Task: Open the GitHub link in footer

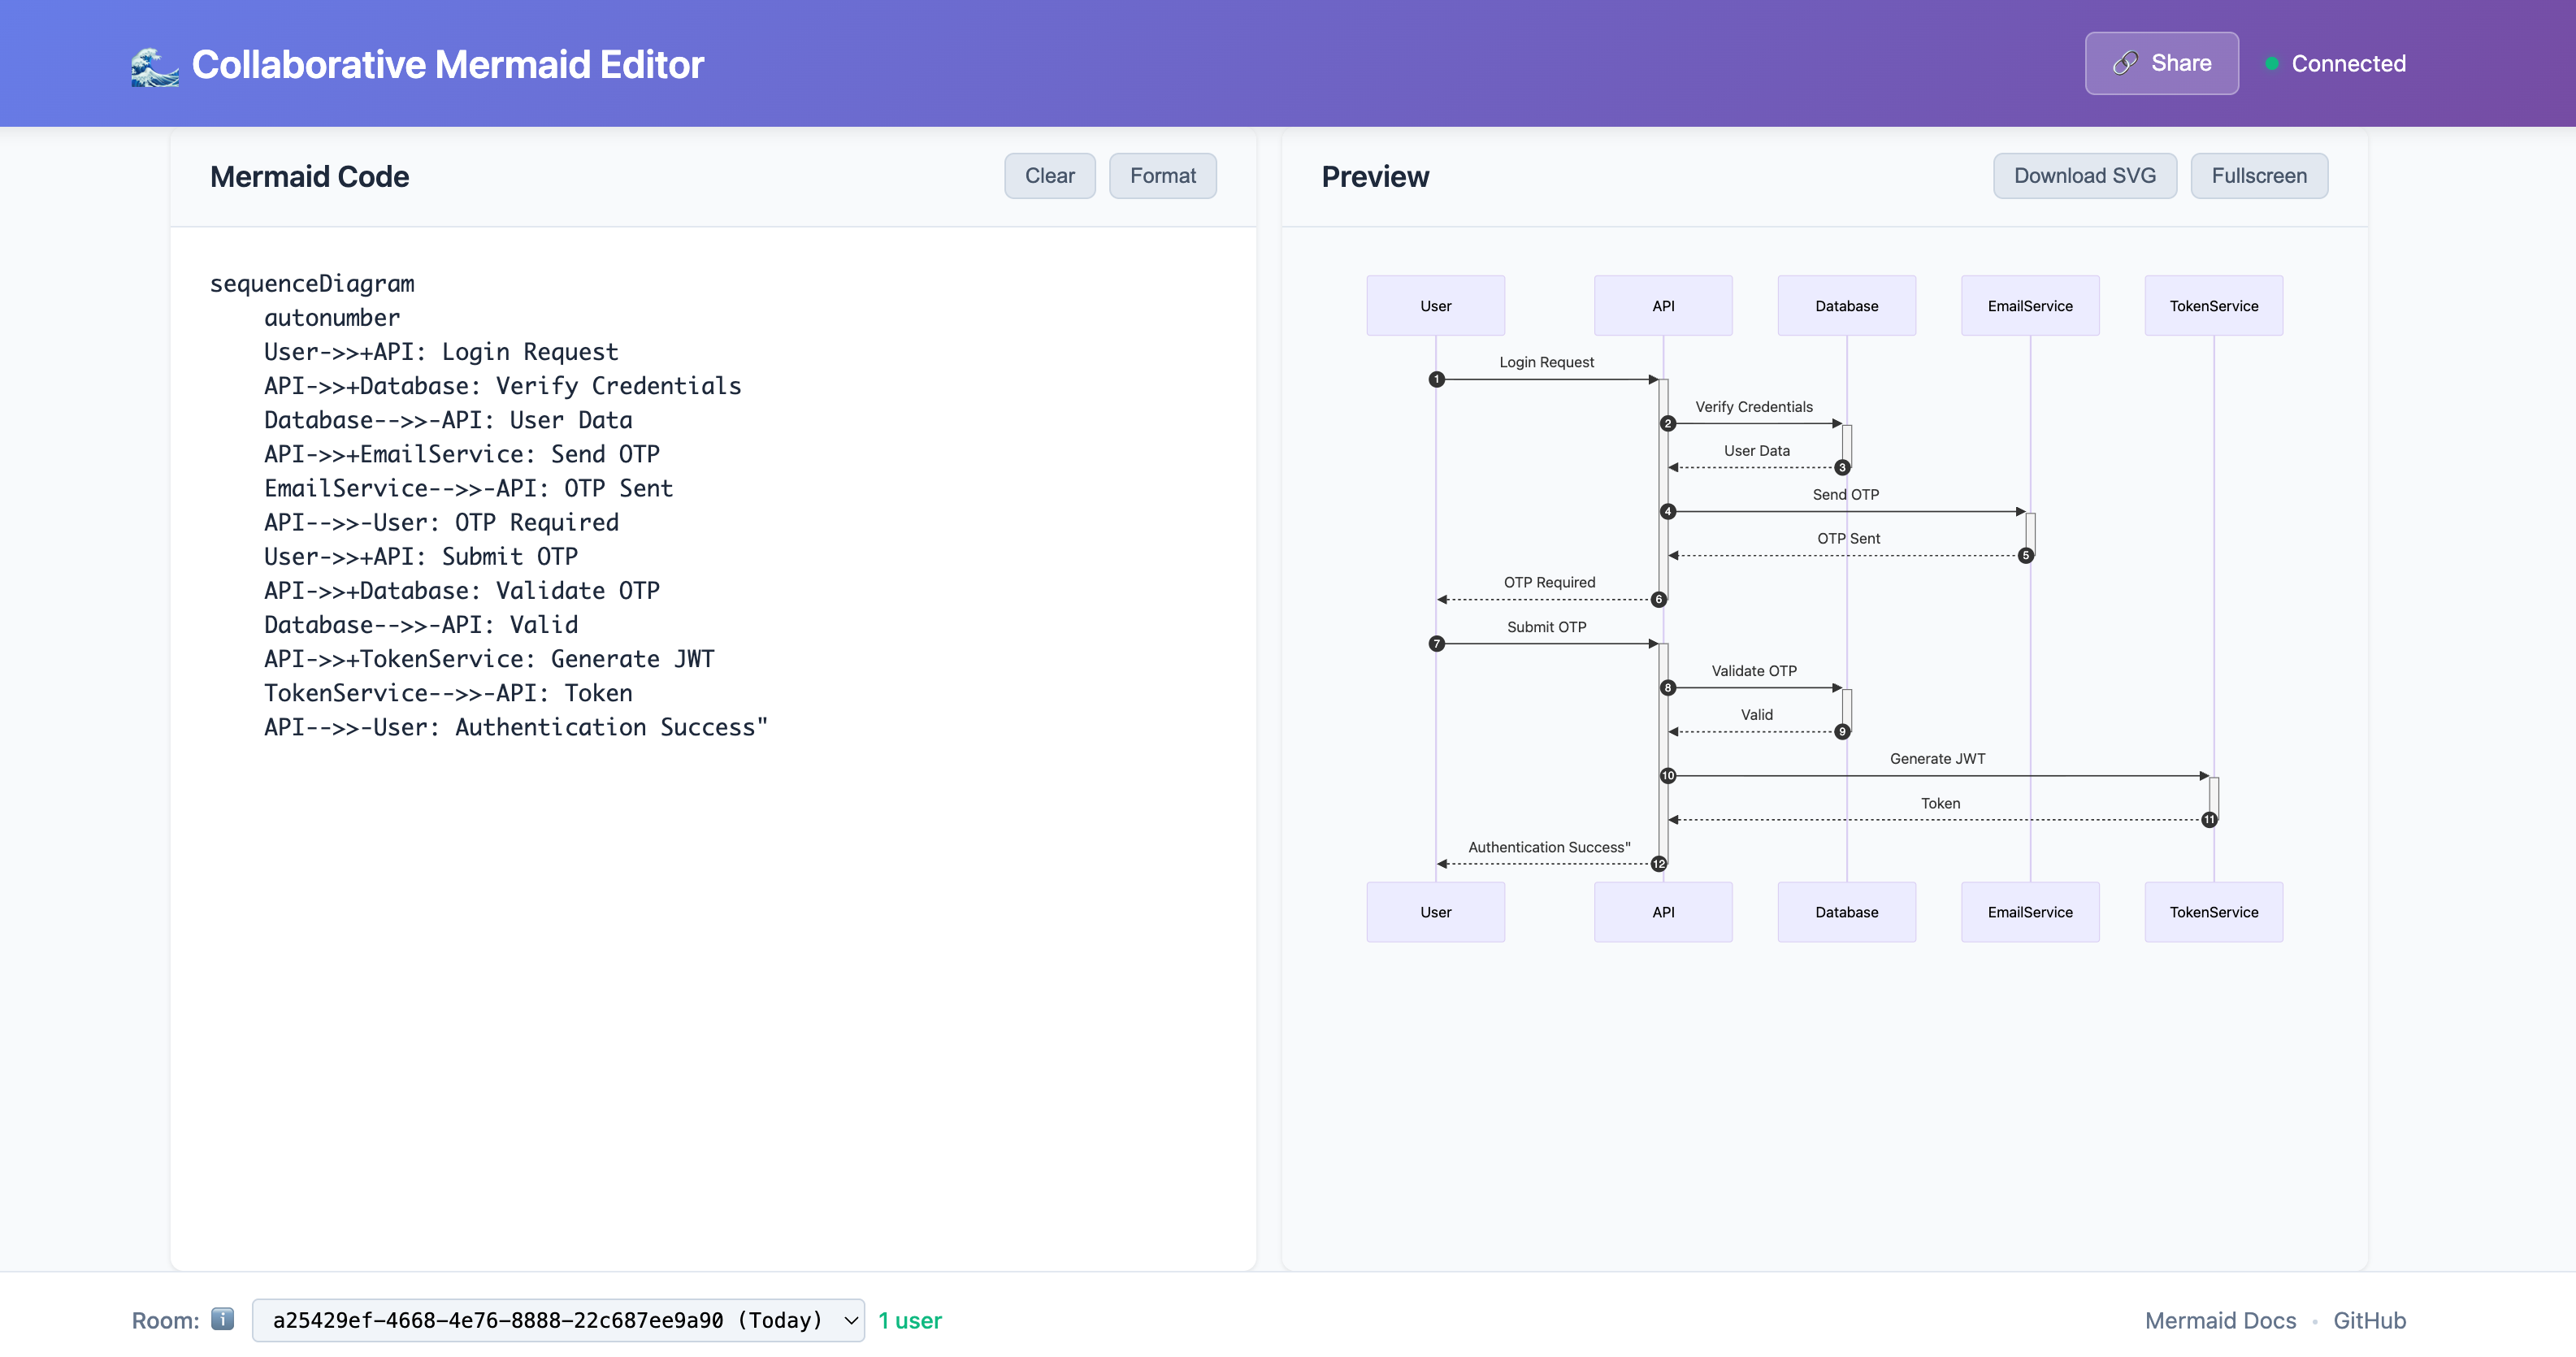Action: [2369, 1320]
